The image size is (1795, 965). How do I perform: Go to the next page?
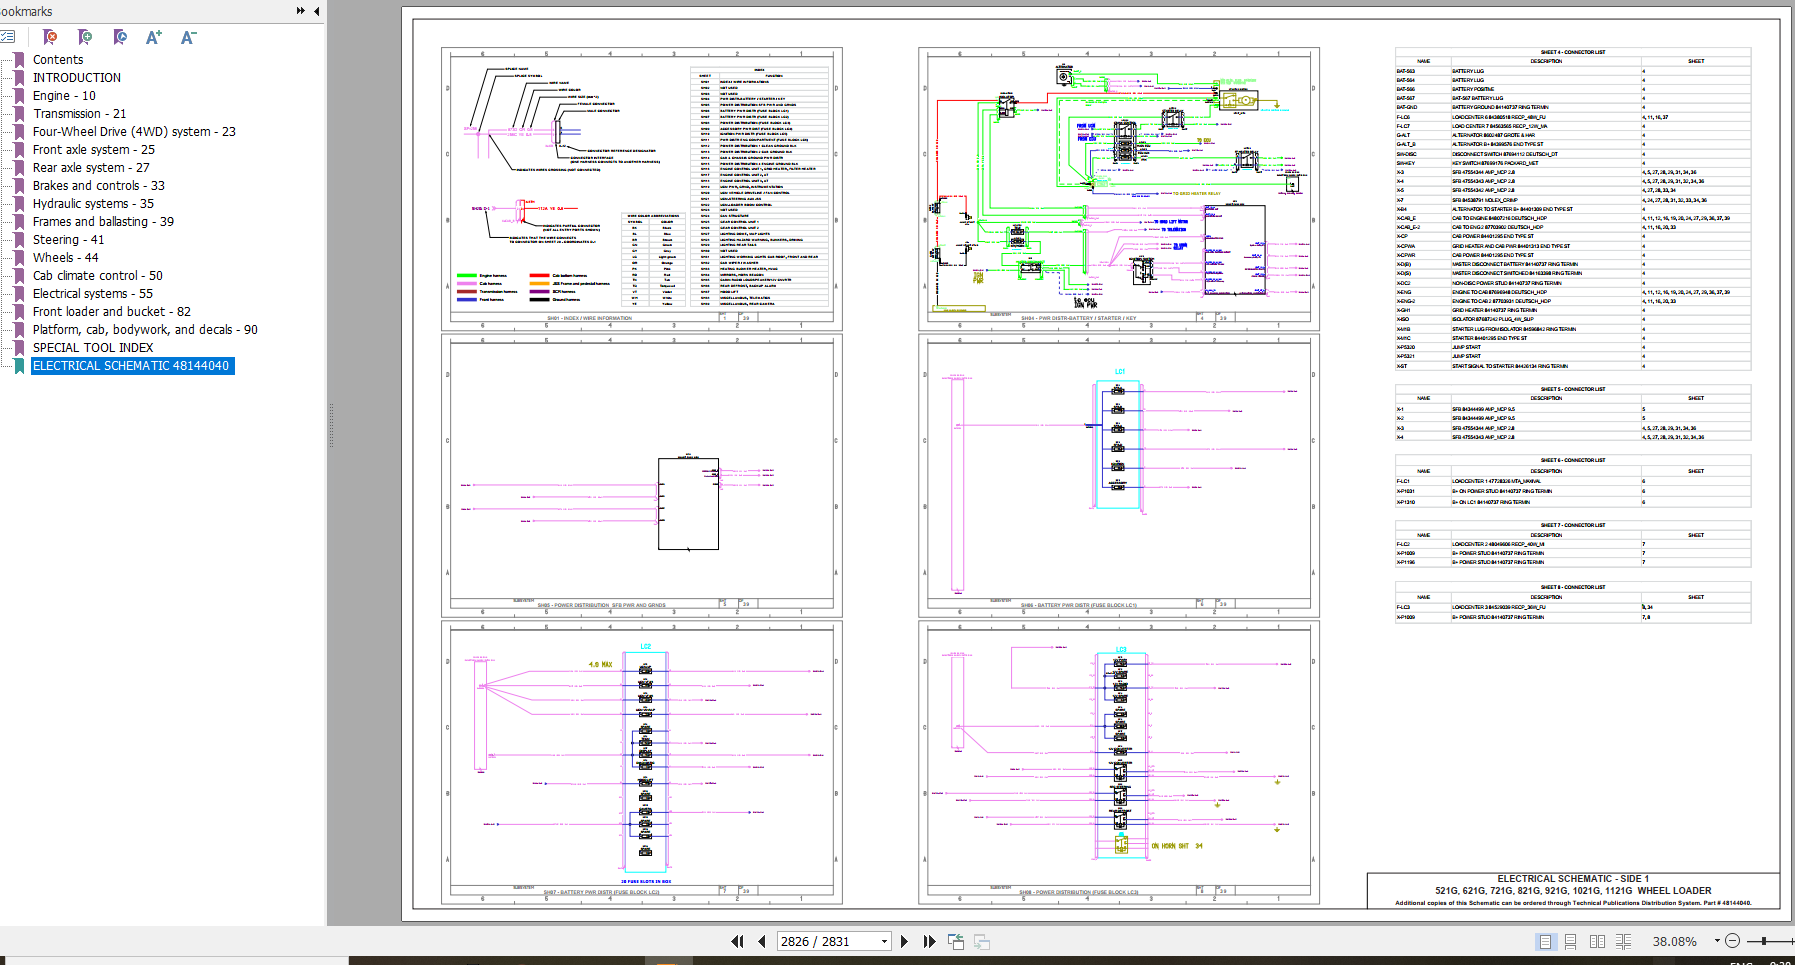click(904, 941)
